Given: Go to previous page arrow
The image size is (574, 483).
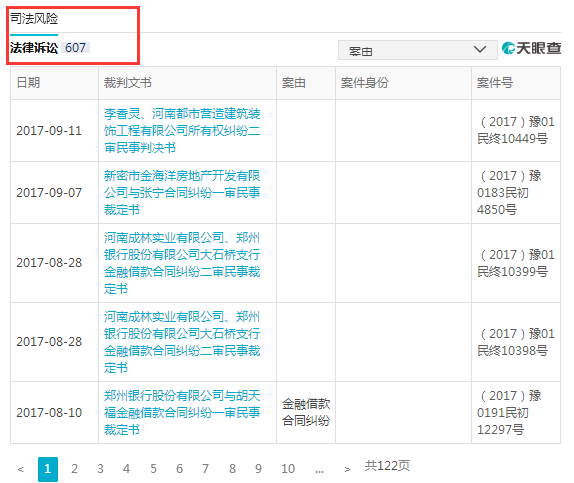Looking at the screenshot, I should (21, 469).
